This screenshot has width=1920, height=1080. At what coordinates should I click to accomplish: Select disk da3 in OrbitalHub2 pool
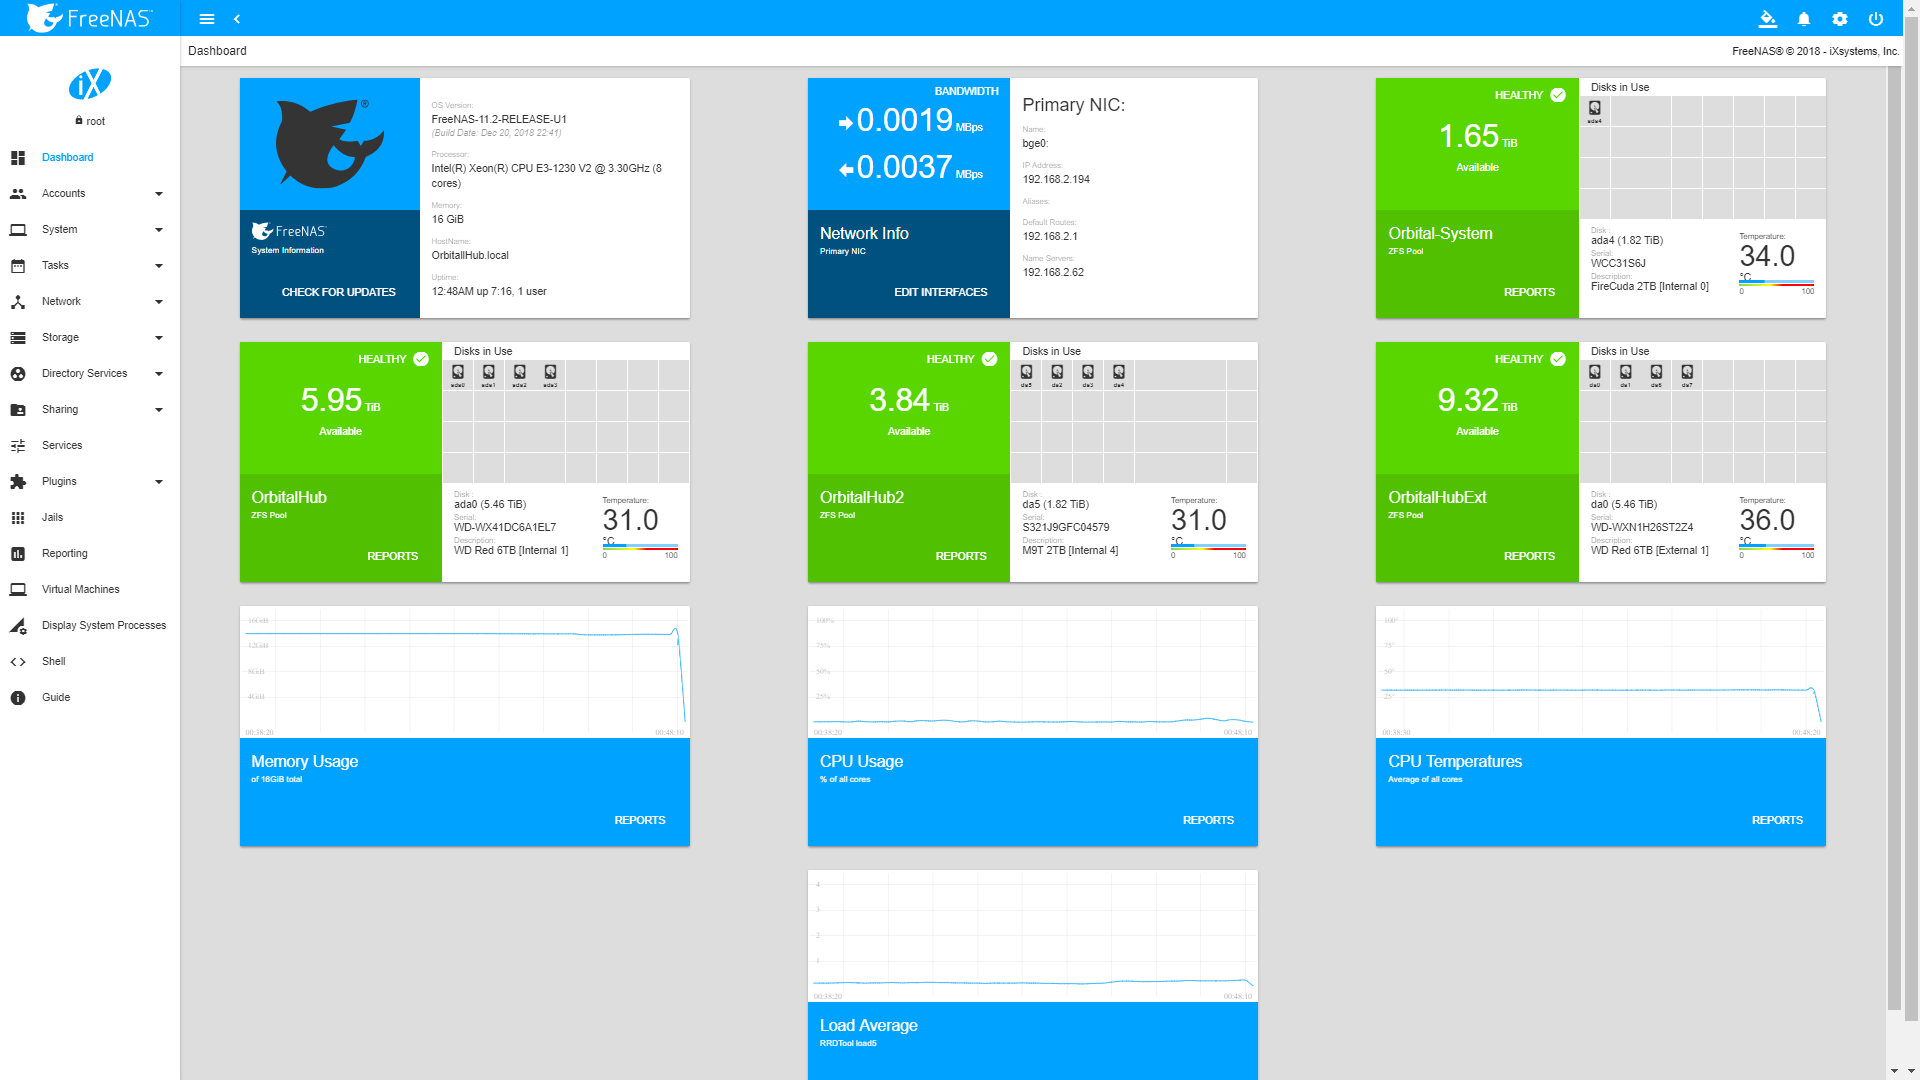1088,375
